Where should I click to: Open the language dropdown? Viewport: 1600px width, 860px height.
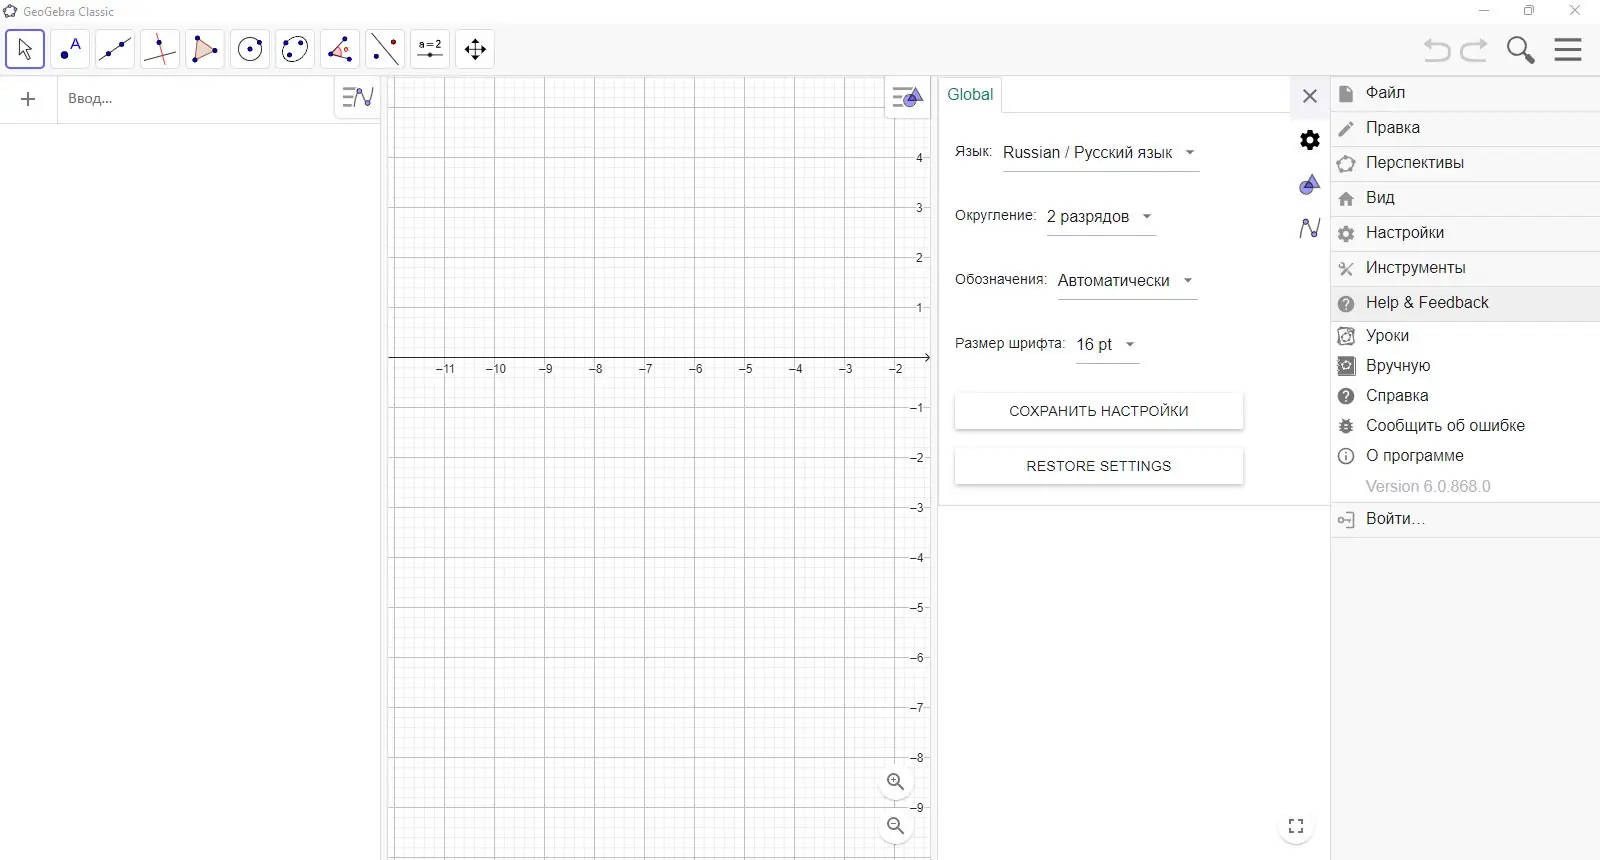point(1101,153)
